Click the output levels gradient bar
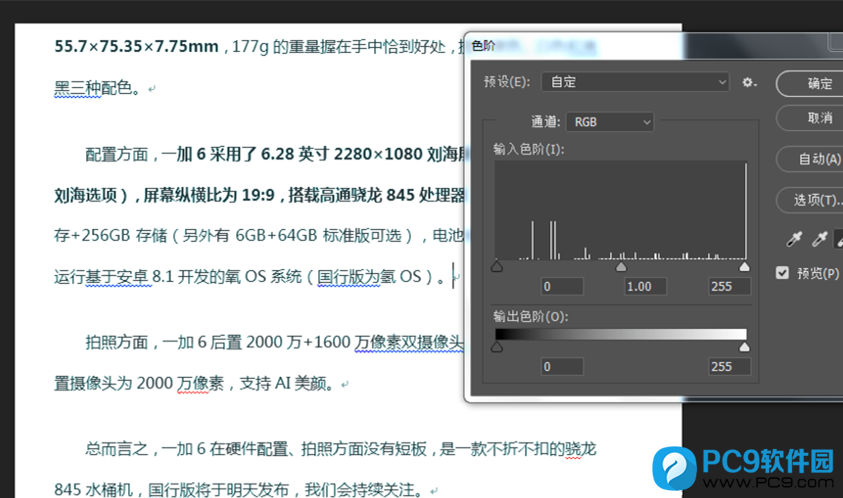The height and width of the screenshot is (498, 843). (620, 335)
